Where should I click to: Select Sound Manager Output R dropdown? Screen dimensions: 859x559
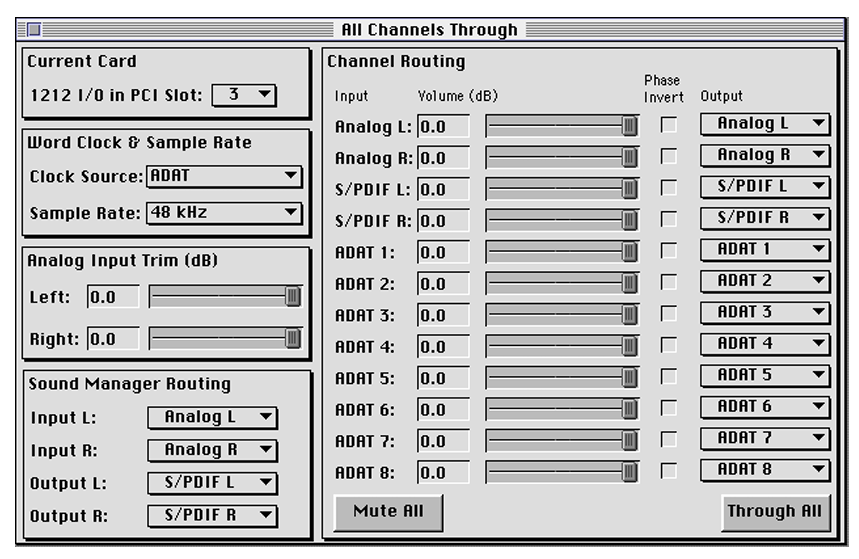[x=212, y=516]
